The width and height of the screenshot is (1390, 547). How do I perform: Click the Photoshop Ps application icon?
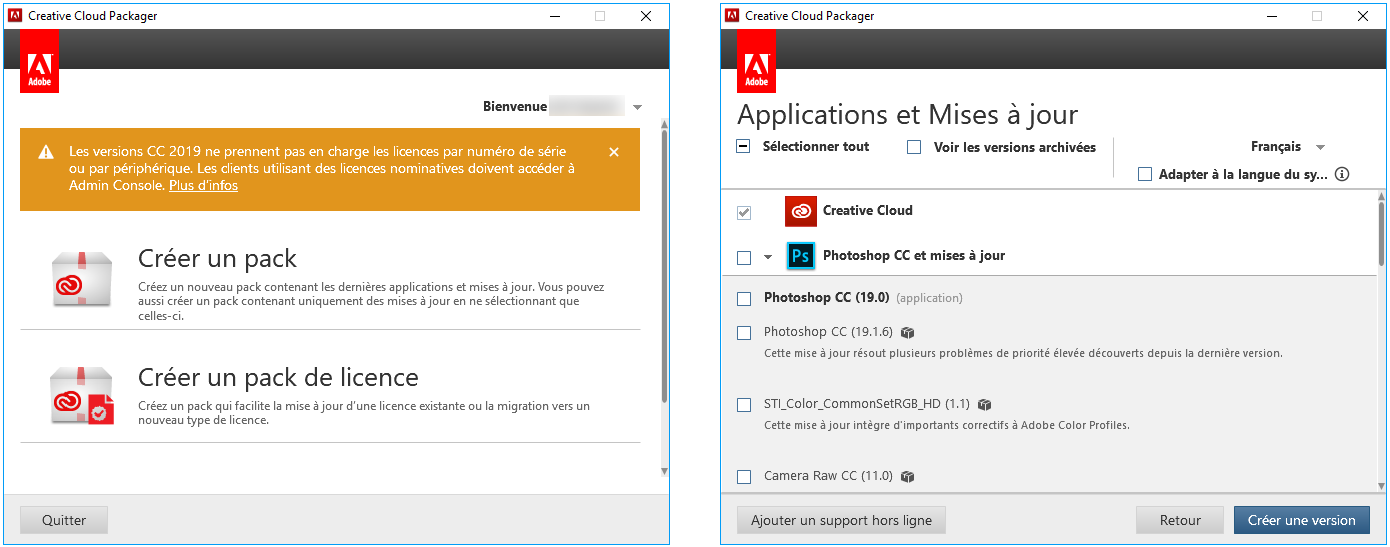click(800, 256)
